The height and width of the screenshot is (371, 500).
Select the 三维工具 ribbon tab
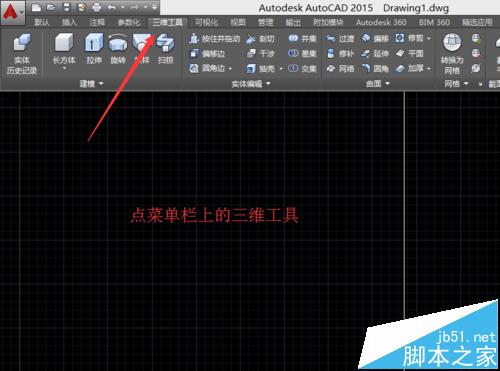167,23
